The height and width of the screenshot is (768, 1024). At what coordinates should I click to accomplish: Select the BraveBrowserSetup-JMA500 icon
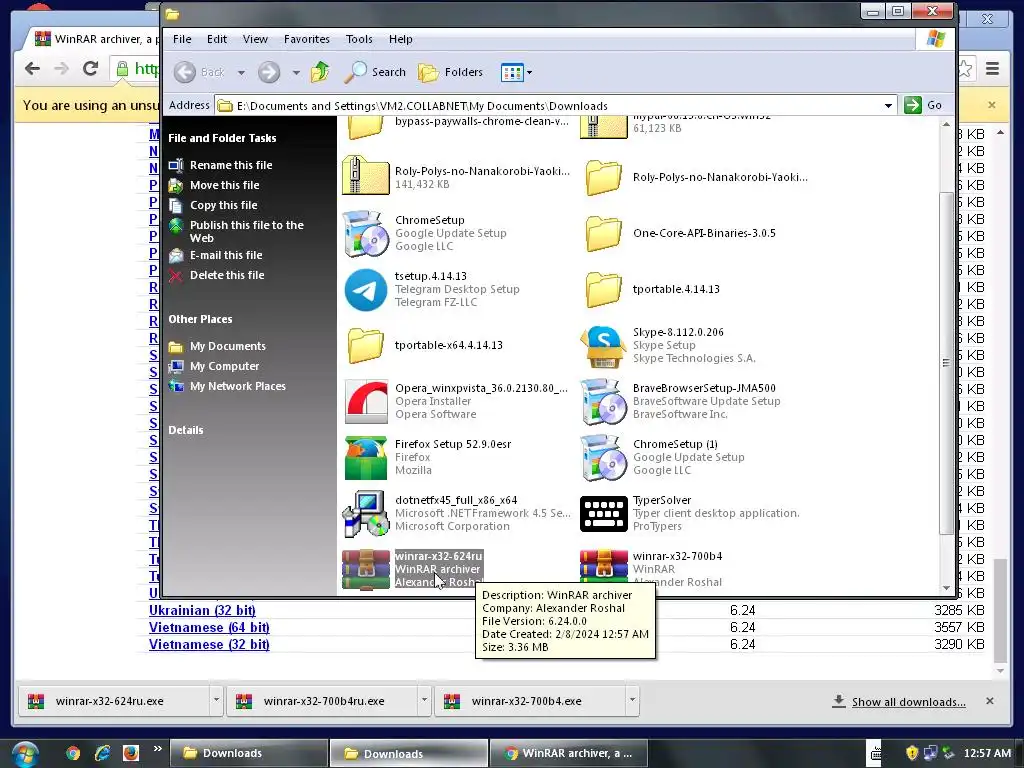(x=603, y=402)
